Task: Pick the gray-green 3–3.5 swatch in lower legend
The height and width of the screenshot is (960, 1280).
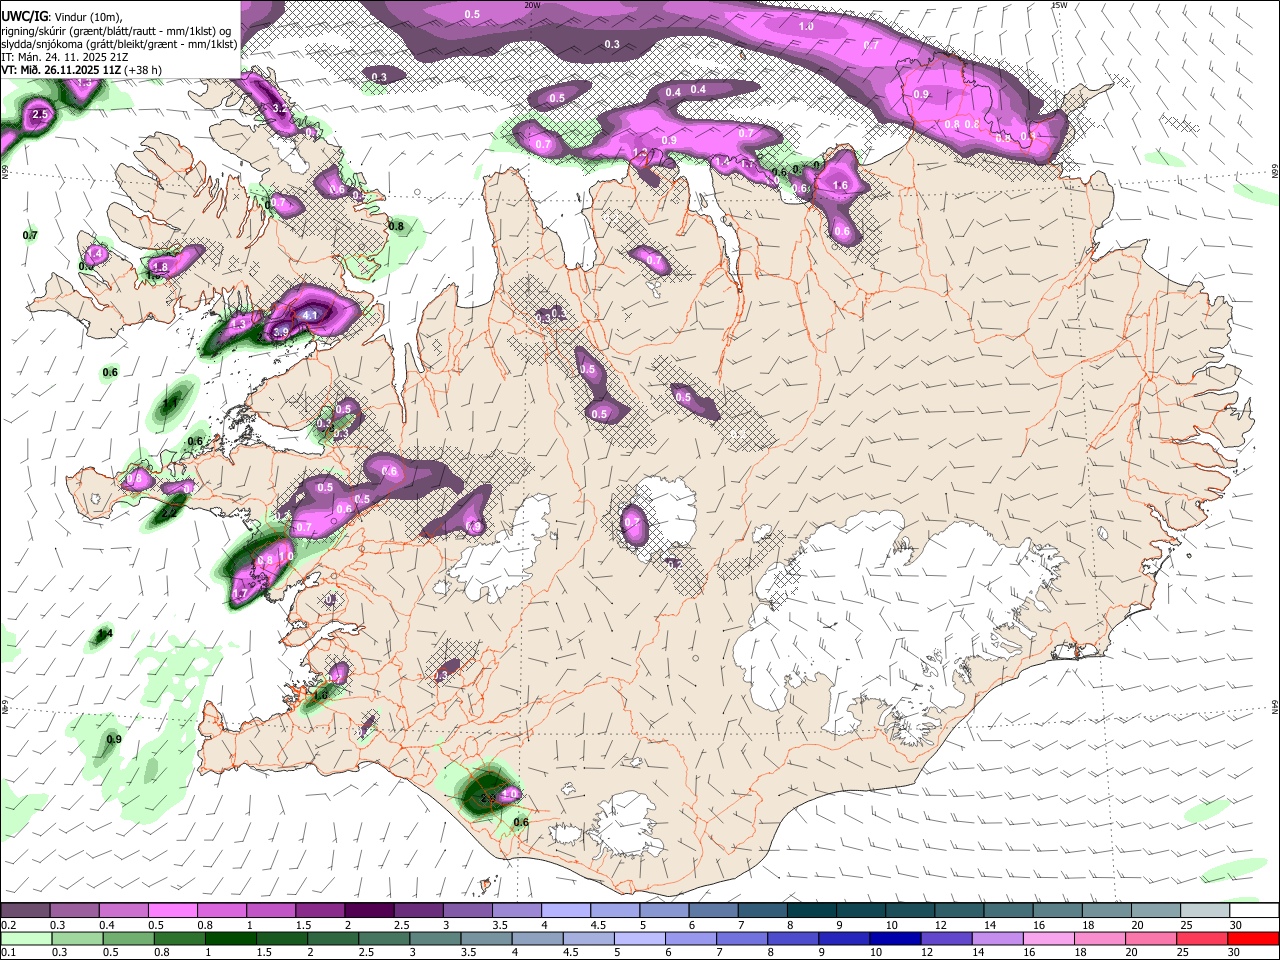Action: 437,938
